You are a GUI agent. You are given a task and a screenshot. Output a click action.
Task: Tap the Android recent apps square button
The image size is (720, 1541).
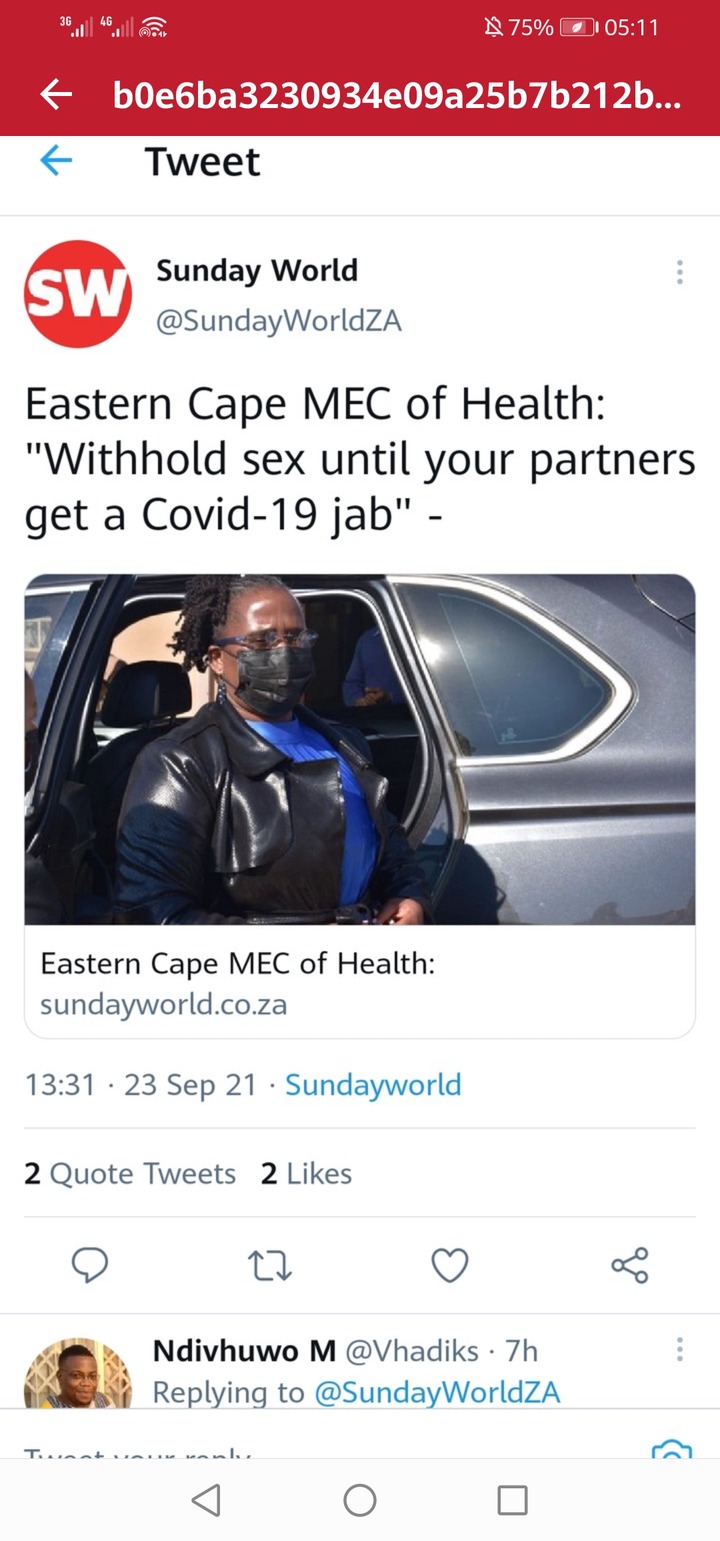point(513,1499)
